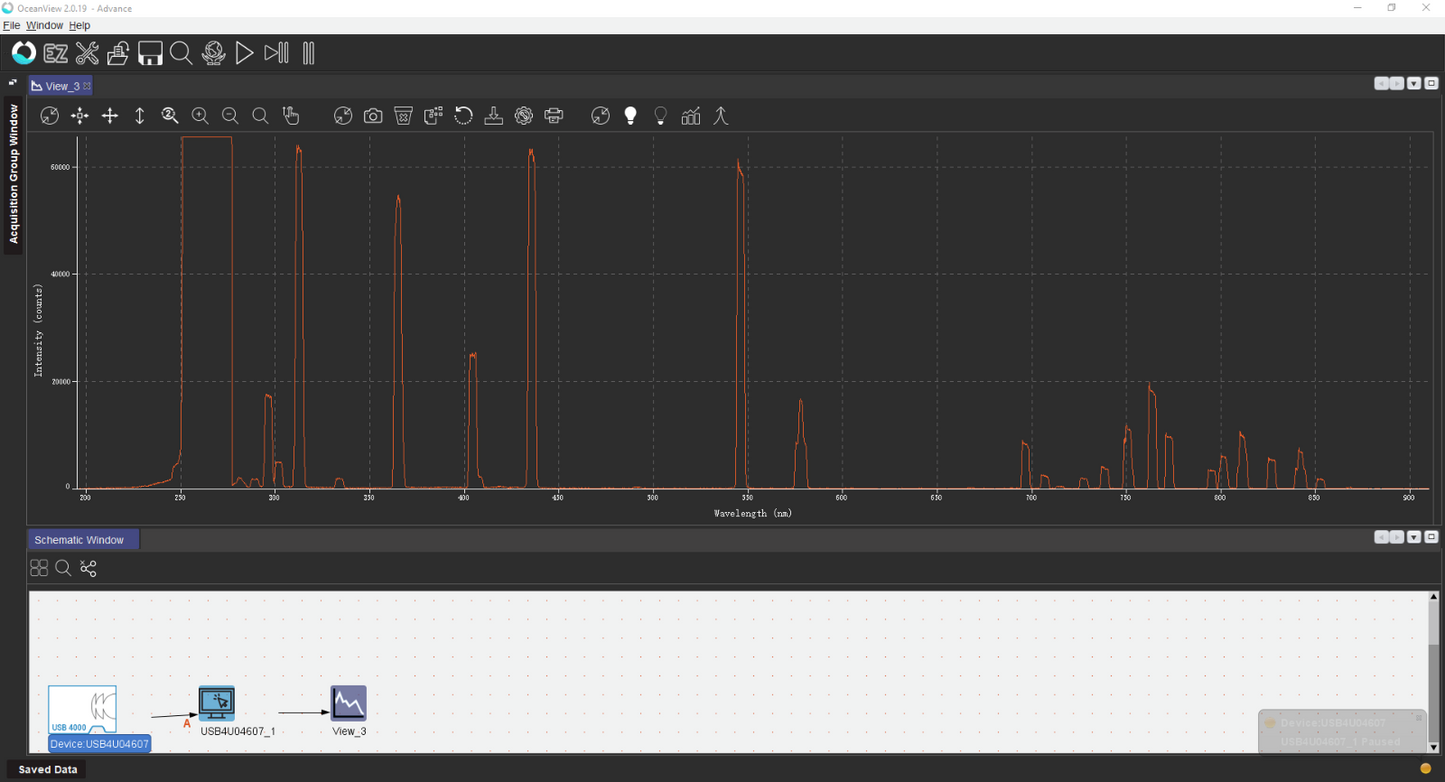
Task: Open the EZ quick-start wizard icon
Action: (x=56, y=54)
